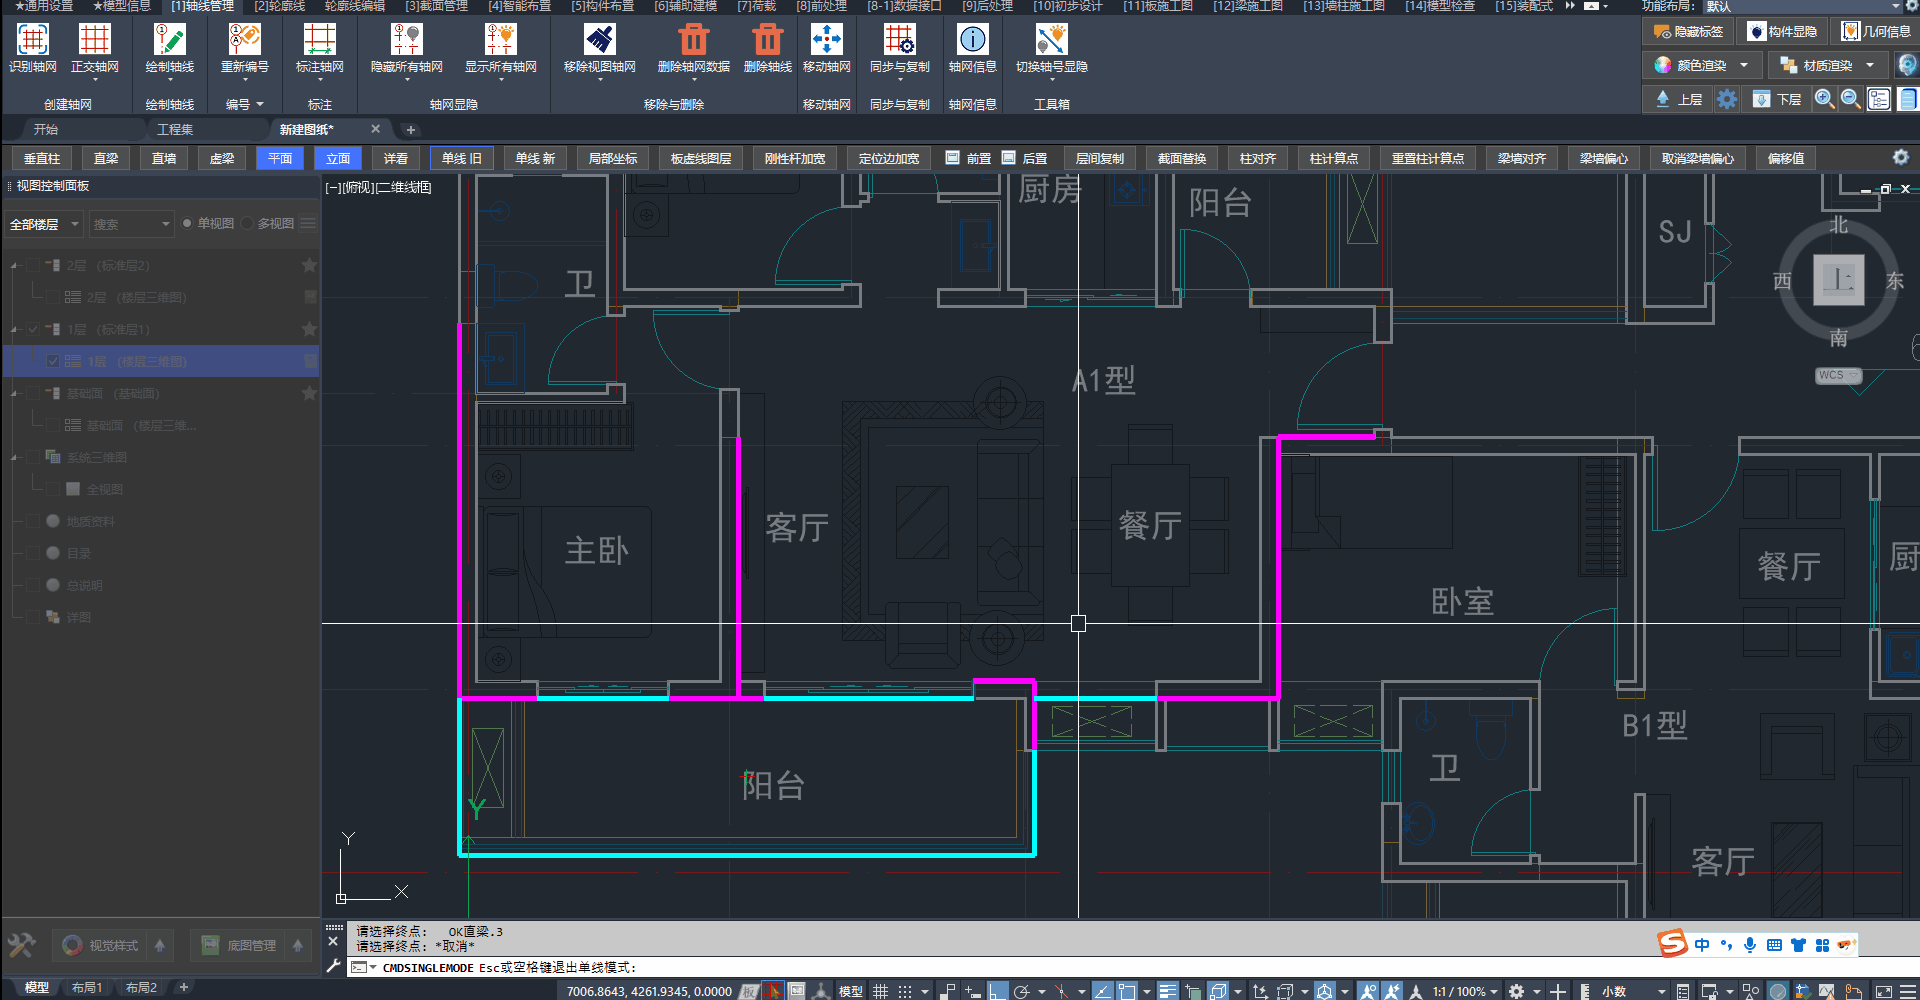
Task: Check the 2层 (标准层2) checkbox
Action: pos(33,266)
